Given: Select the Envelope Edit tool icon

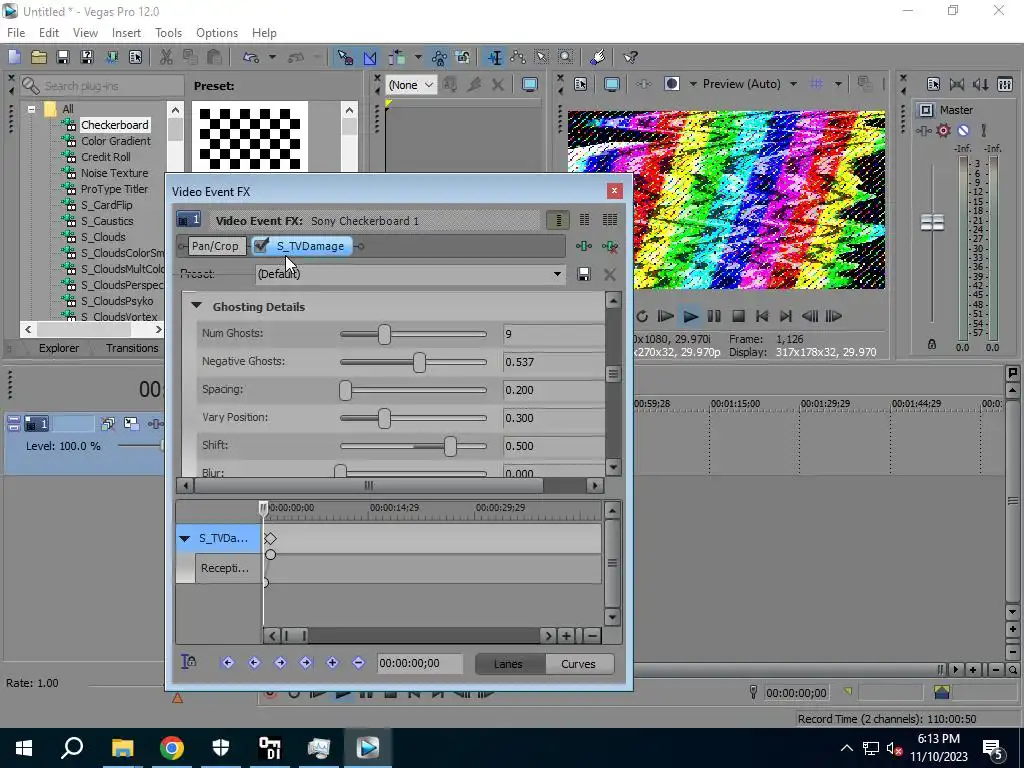Looking at the screenshot, I should click(518, 57).
